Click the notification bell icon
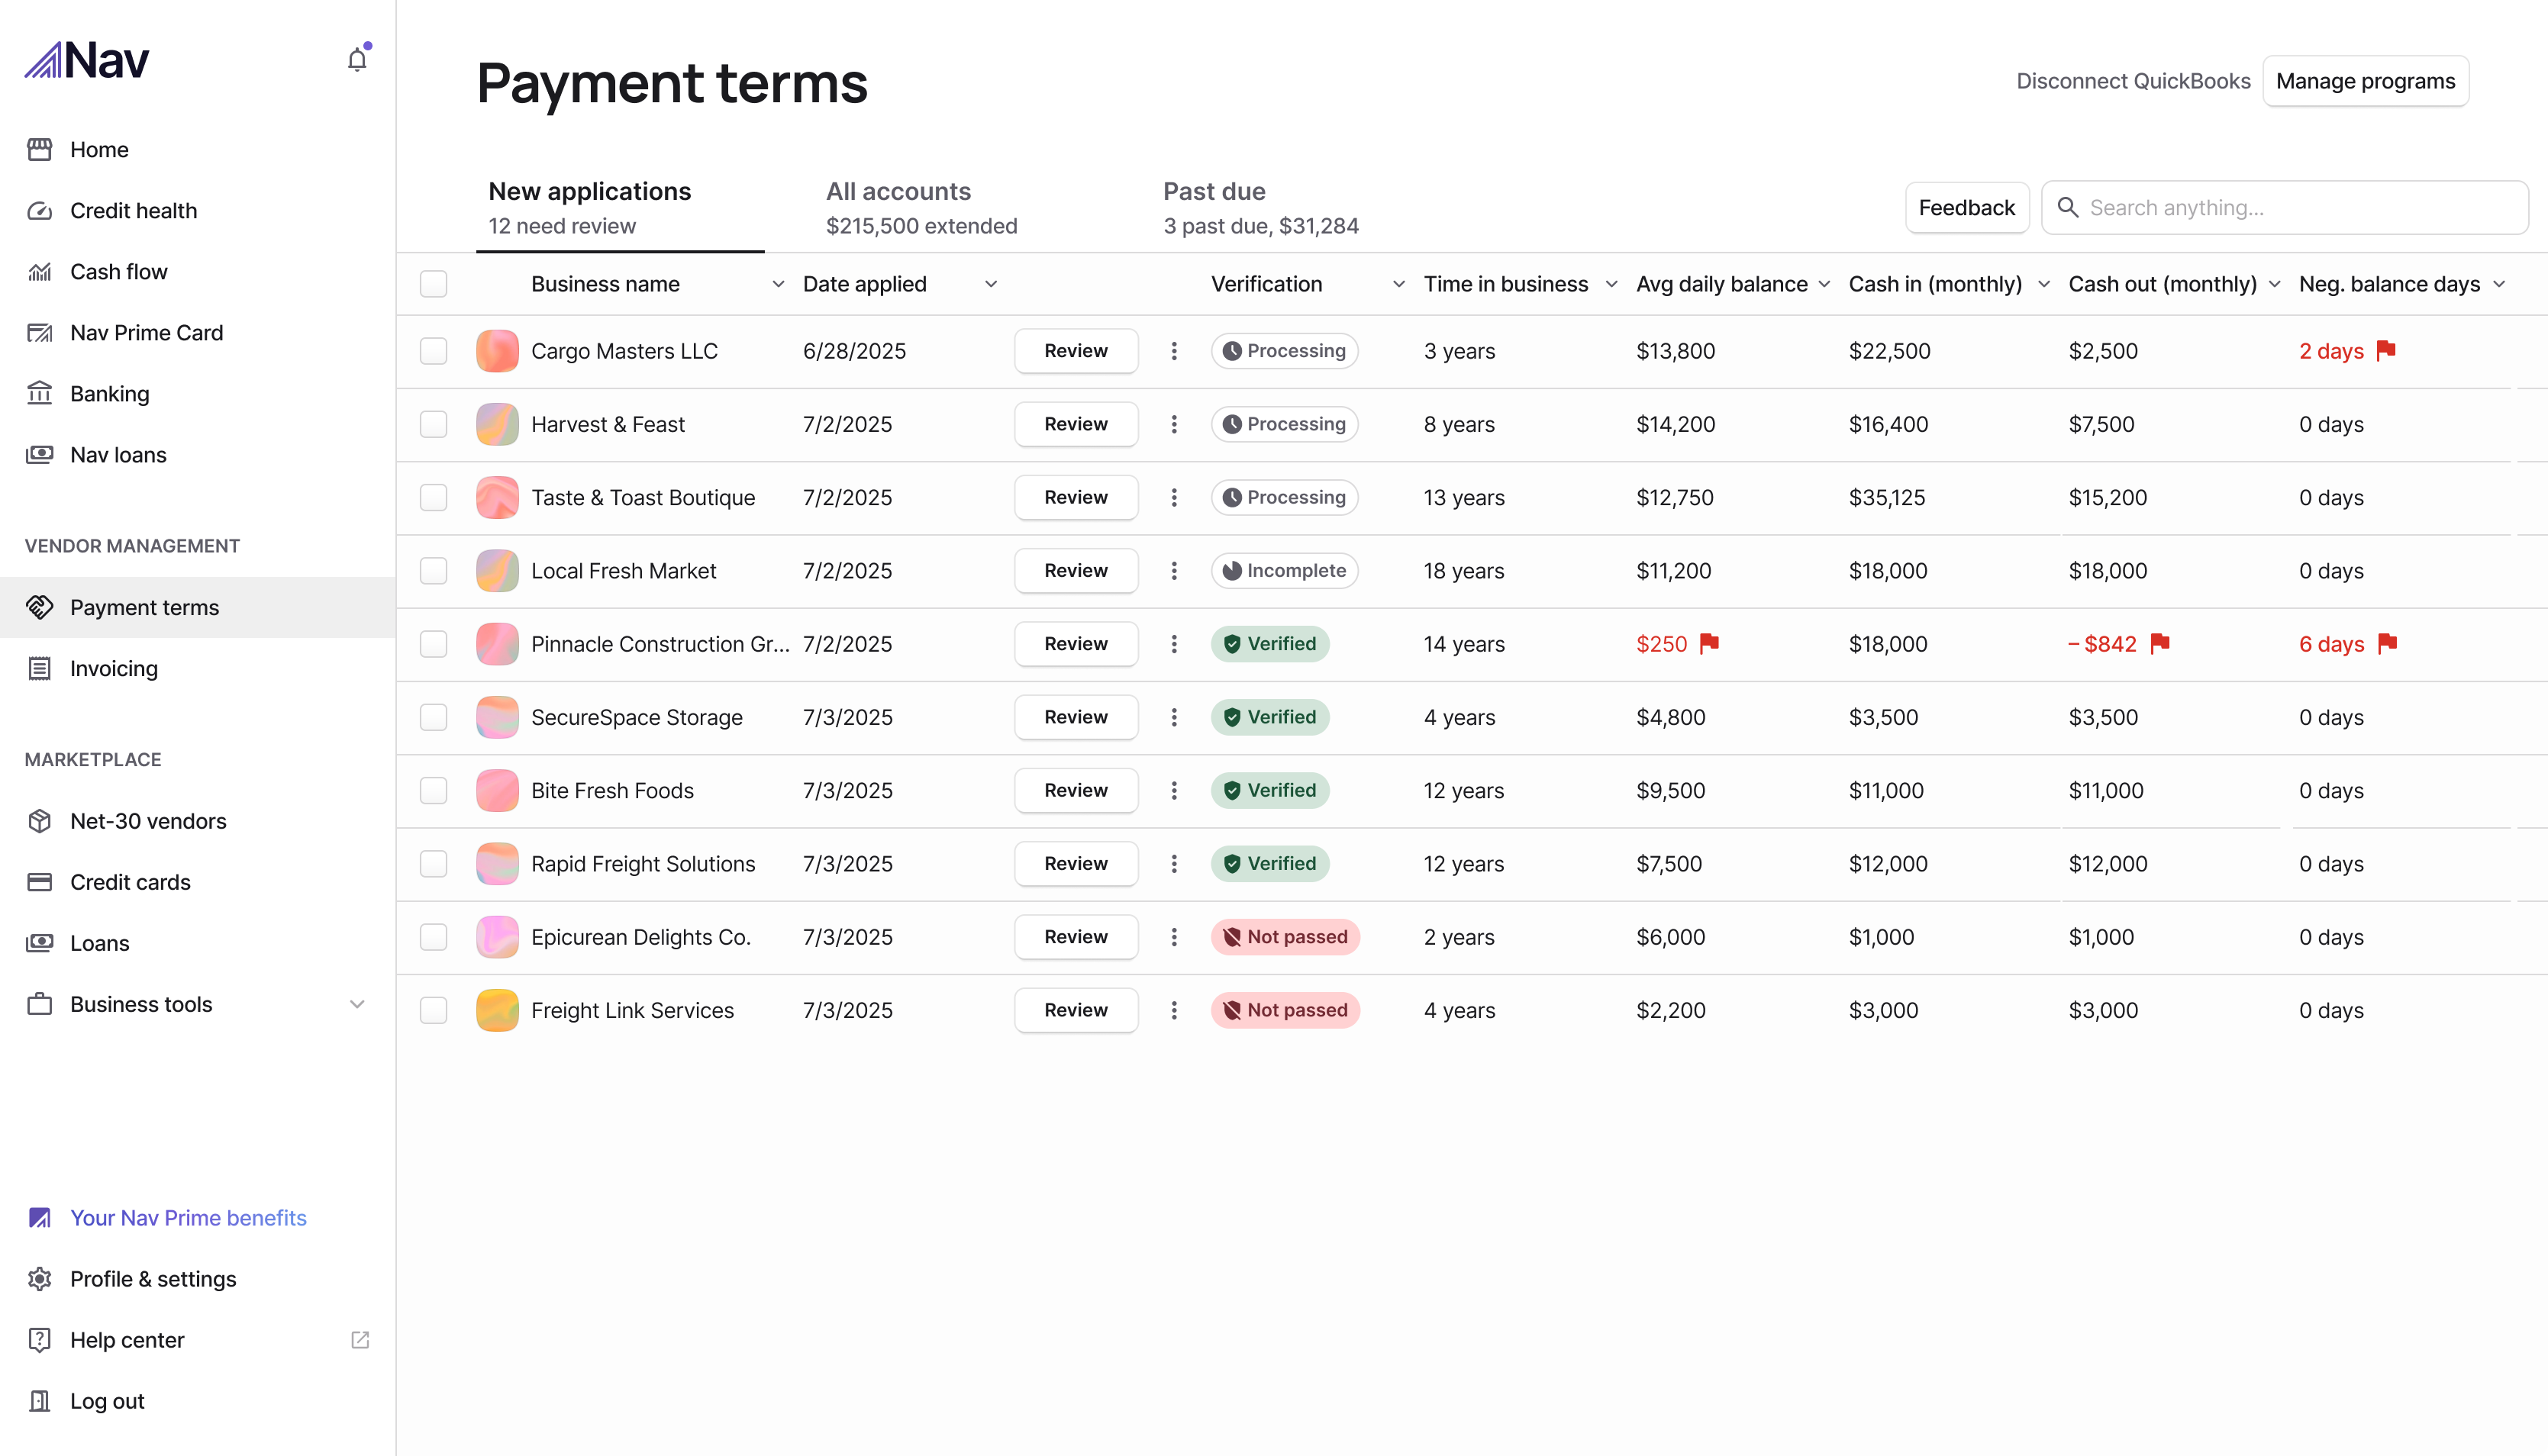The width and height of the screenshot is (2548, 1456). point(357,60)
